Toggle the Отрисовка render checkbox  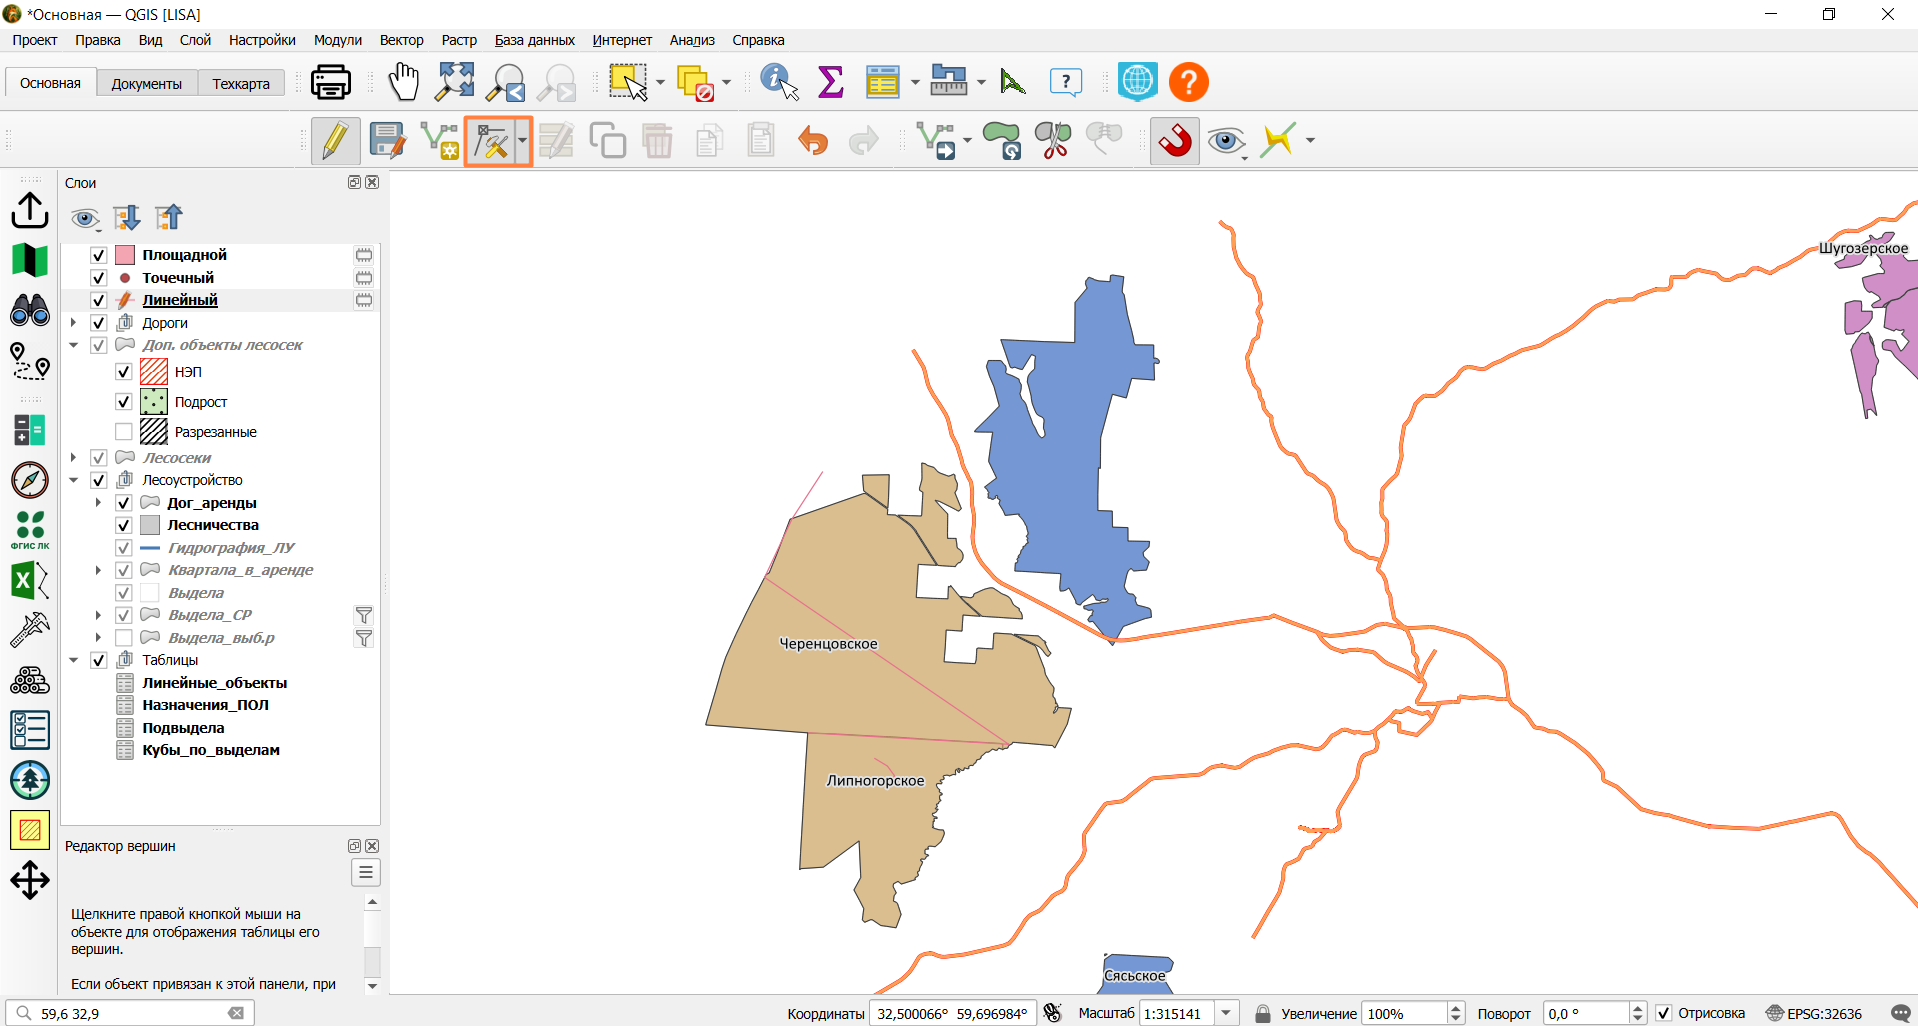1664,1013
